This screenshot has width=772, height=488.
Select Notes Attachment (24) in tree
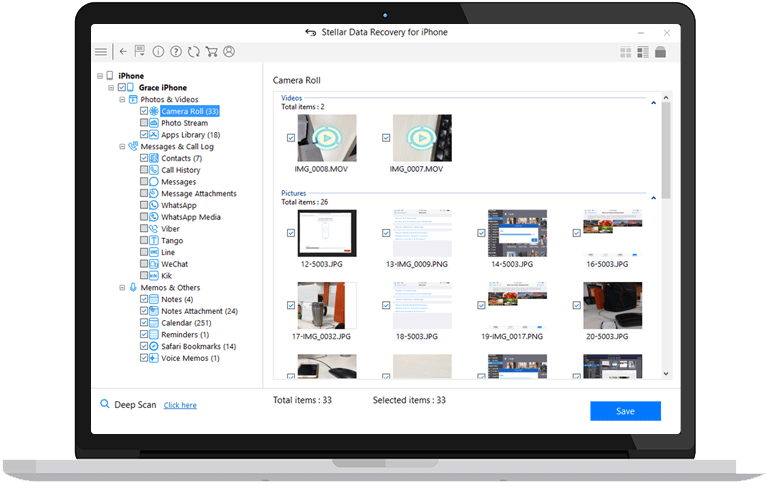point(199,311)
